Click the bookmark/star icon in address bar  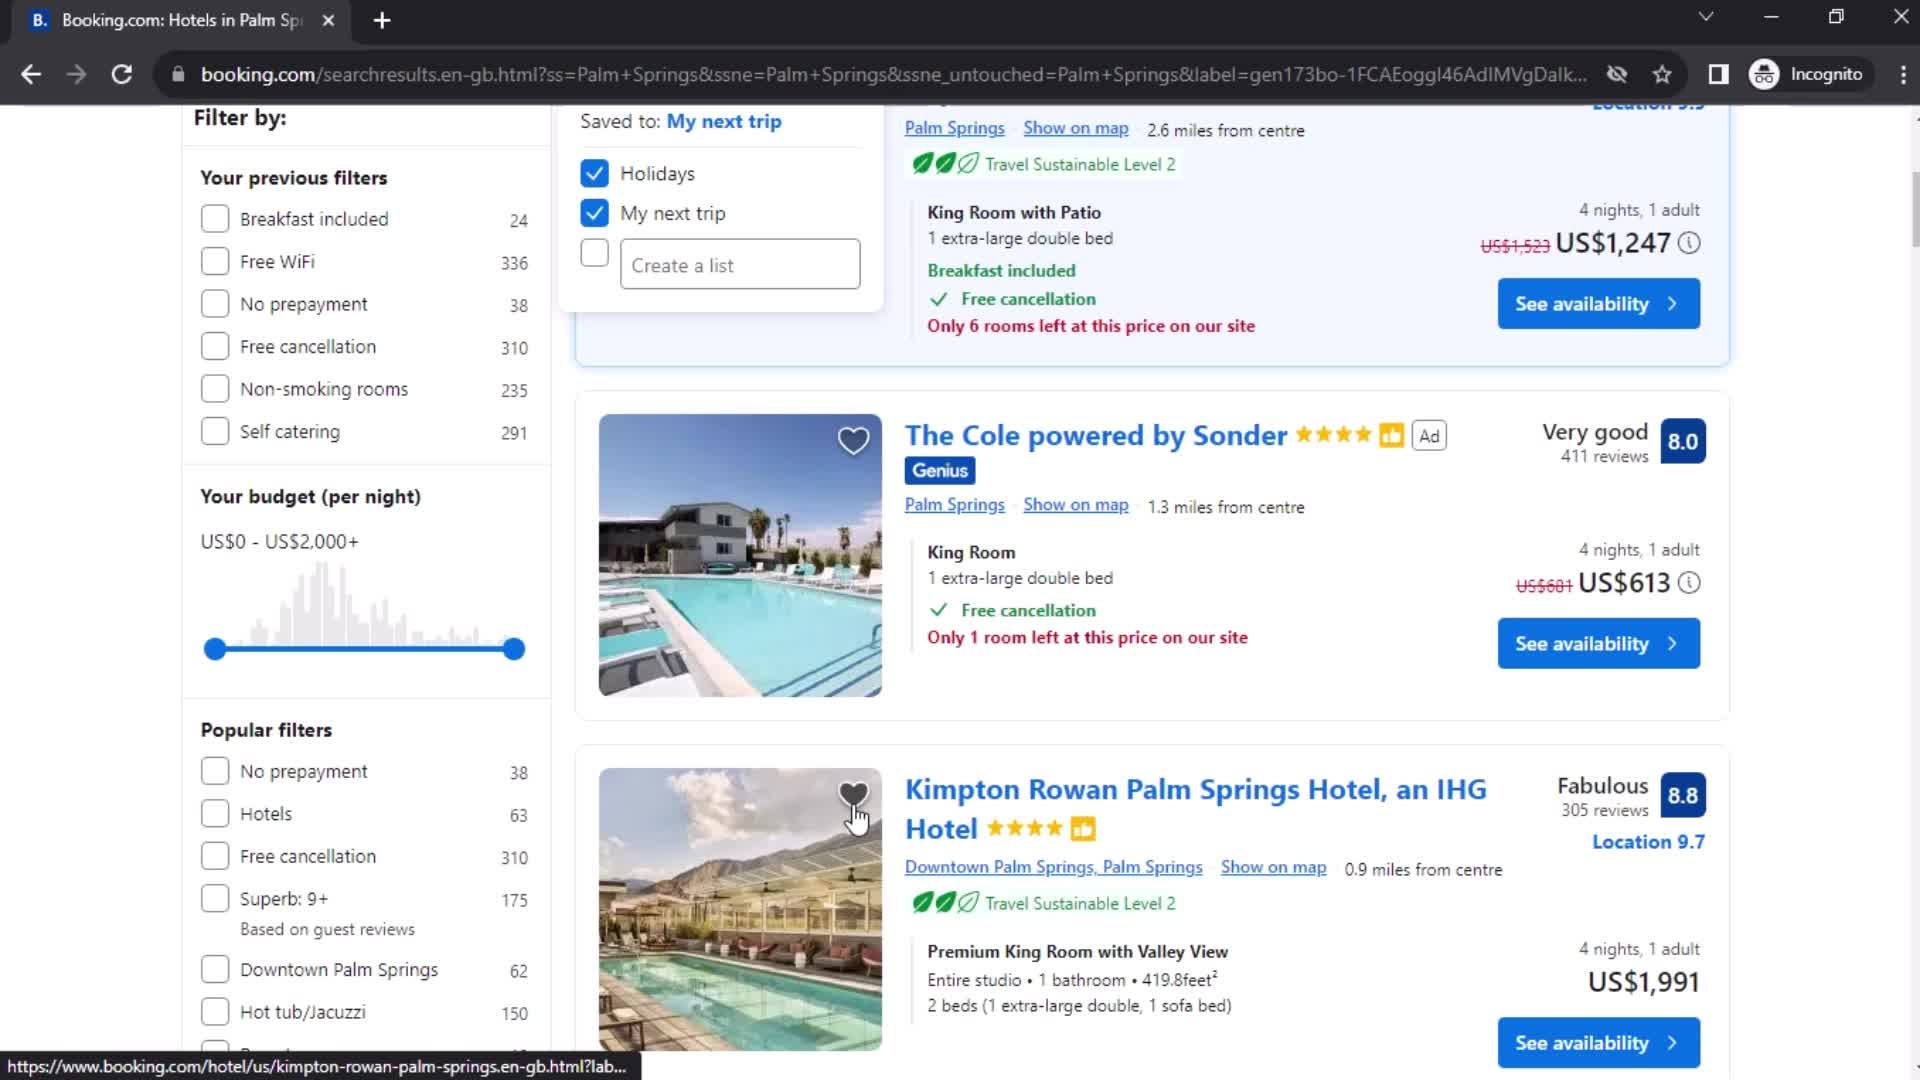pyautogui.click(x=1665, y=74)
